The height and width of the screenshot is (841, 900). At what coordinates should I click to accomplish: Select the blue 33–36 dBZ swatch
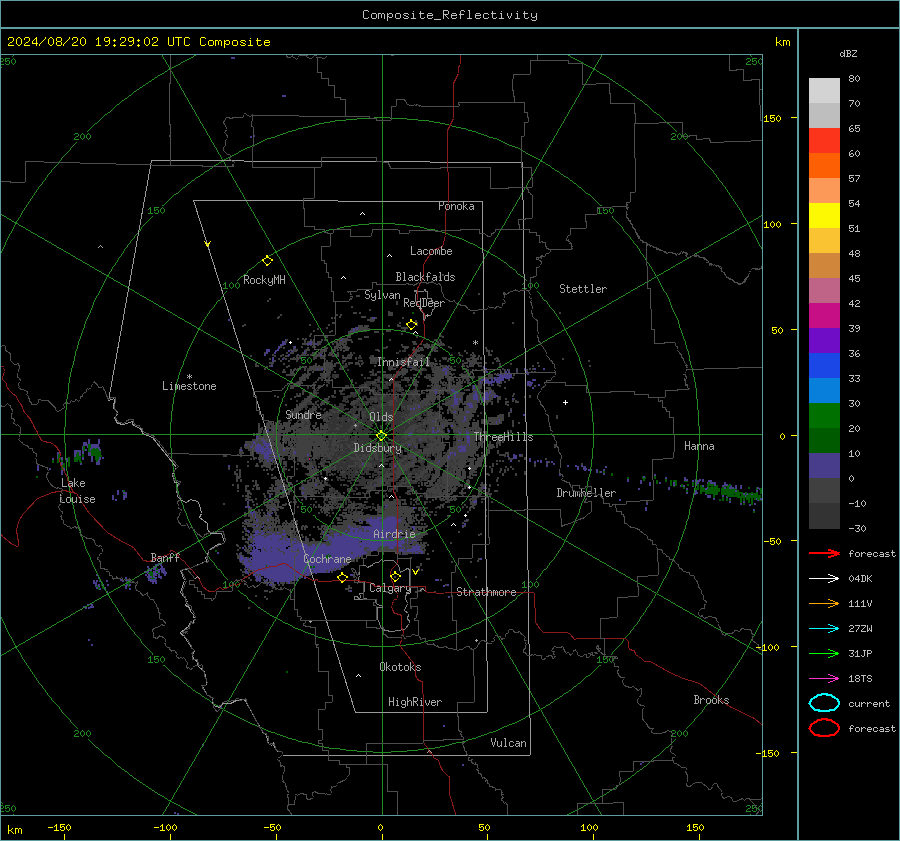[824, 366]
